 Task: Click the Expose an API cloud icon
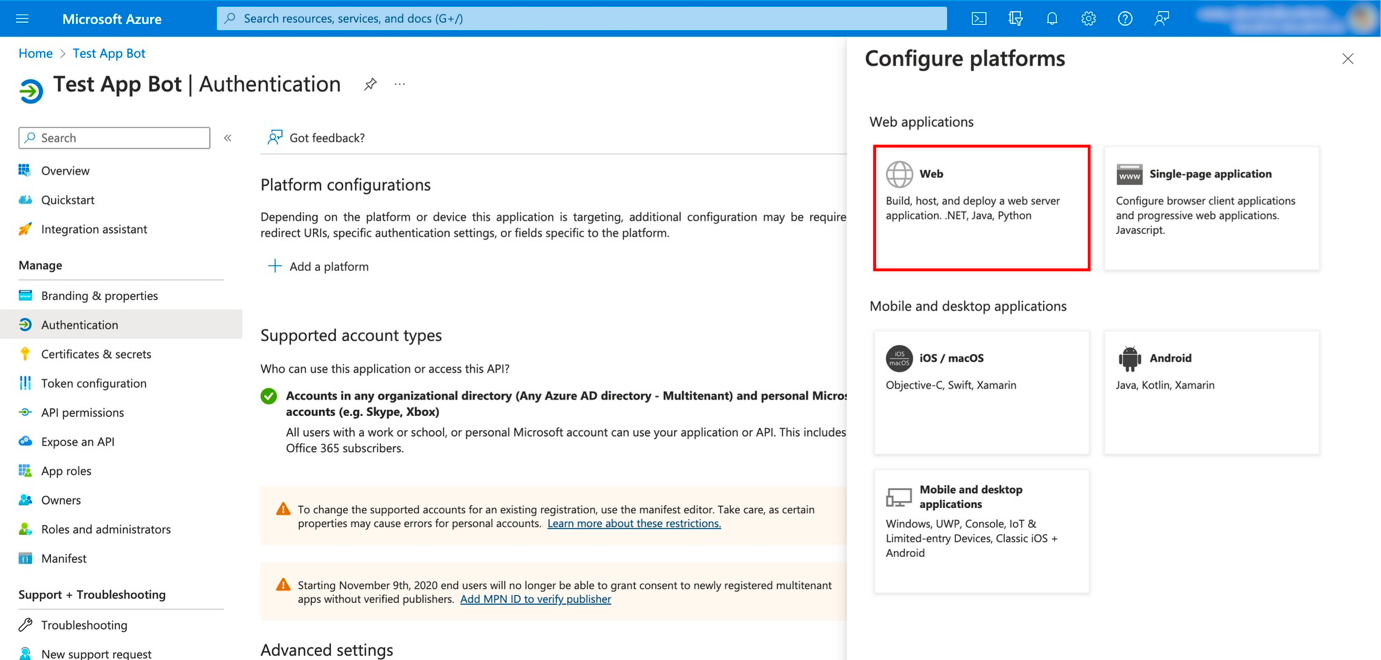click(x=25, y=441)
